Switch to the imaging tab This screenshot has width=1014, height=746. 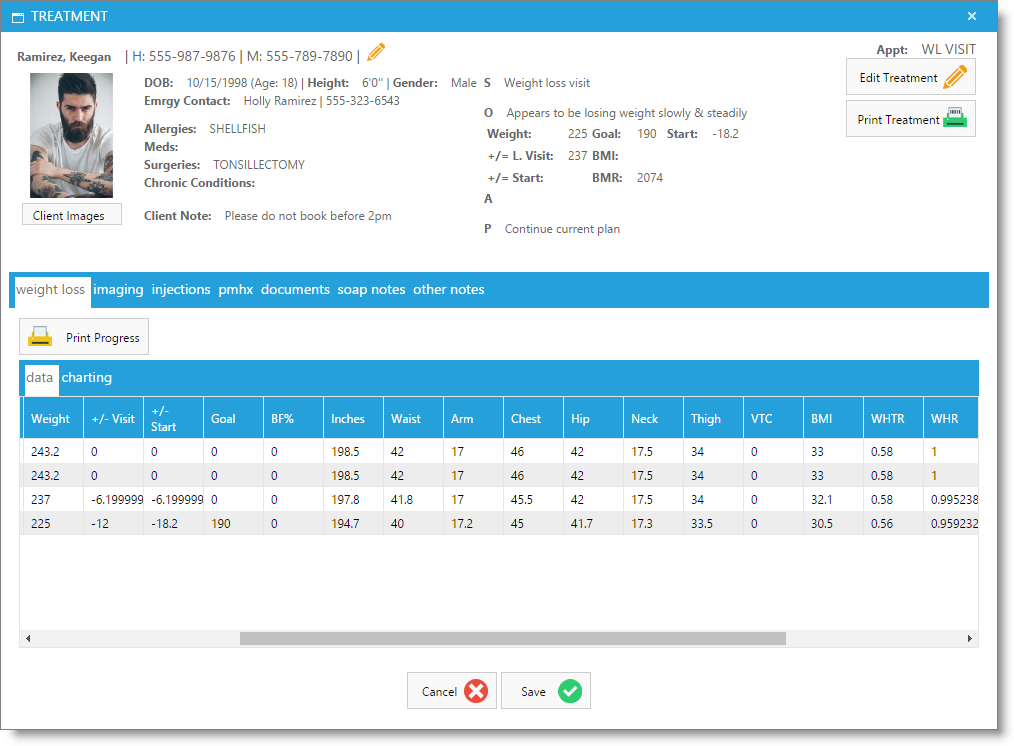tap(119, 290)
